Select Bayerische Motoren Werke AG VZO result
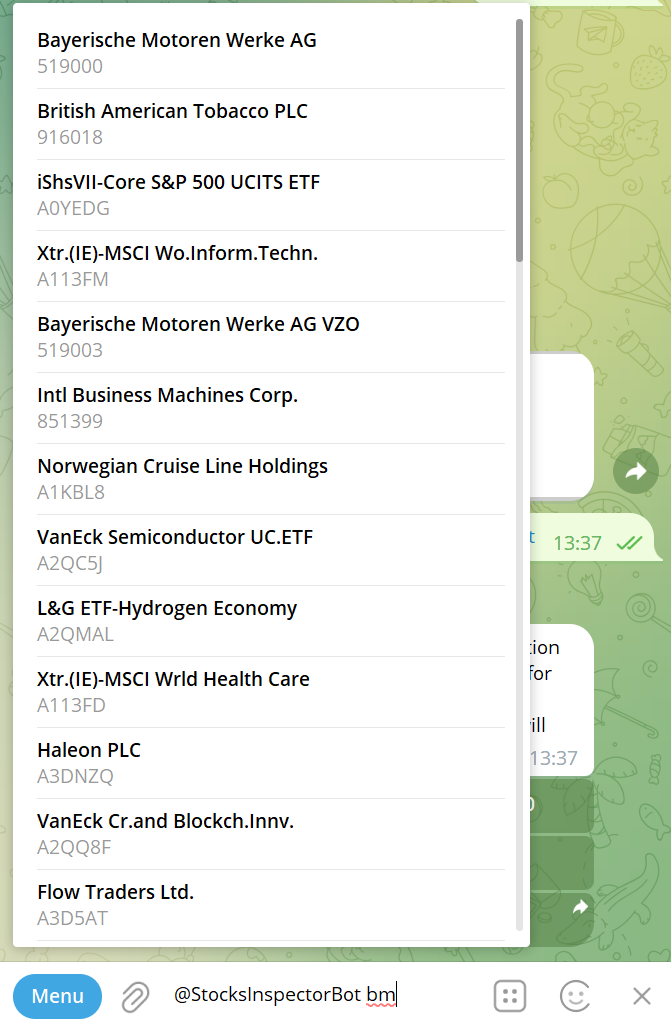This screenshot has height=1024, width=671. [x=270, y=337]
